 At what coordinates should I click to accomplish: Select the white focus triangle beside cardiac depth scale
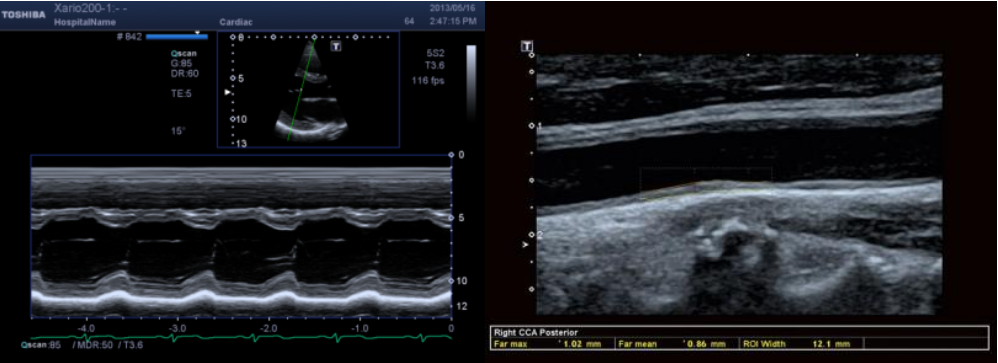tap(227, 92)
